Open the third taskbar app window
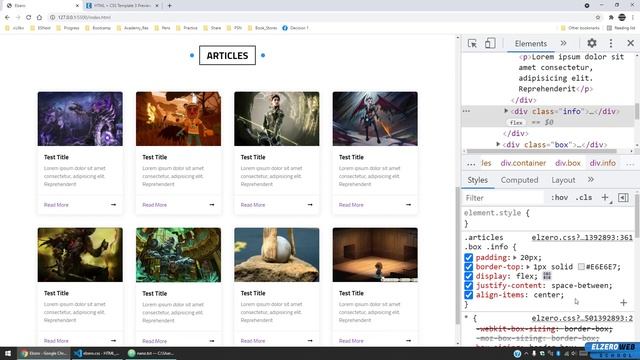The height and width of the screenshot is (360, 640). (x=151, y=353)
